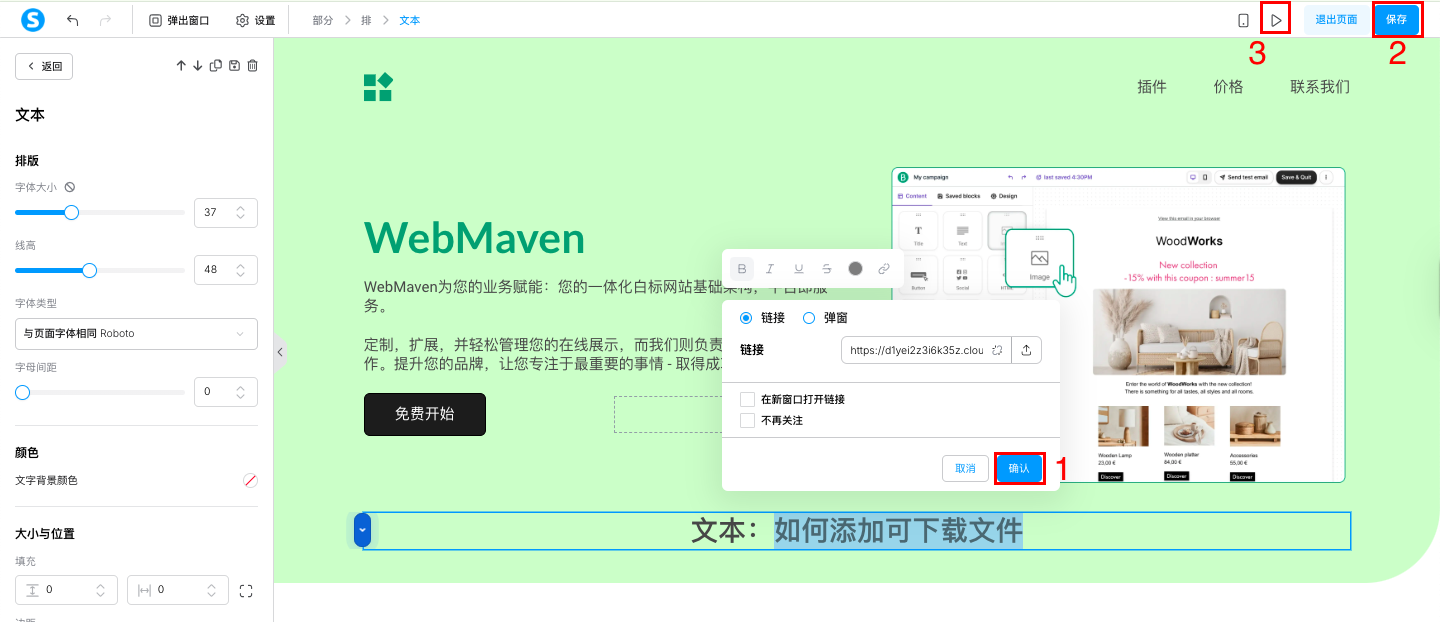1440x622 pixels.
Task: Click the email editor preview image
Action: point(1118,325)
